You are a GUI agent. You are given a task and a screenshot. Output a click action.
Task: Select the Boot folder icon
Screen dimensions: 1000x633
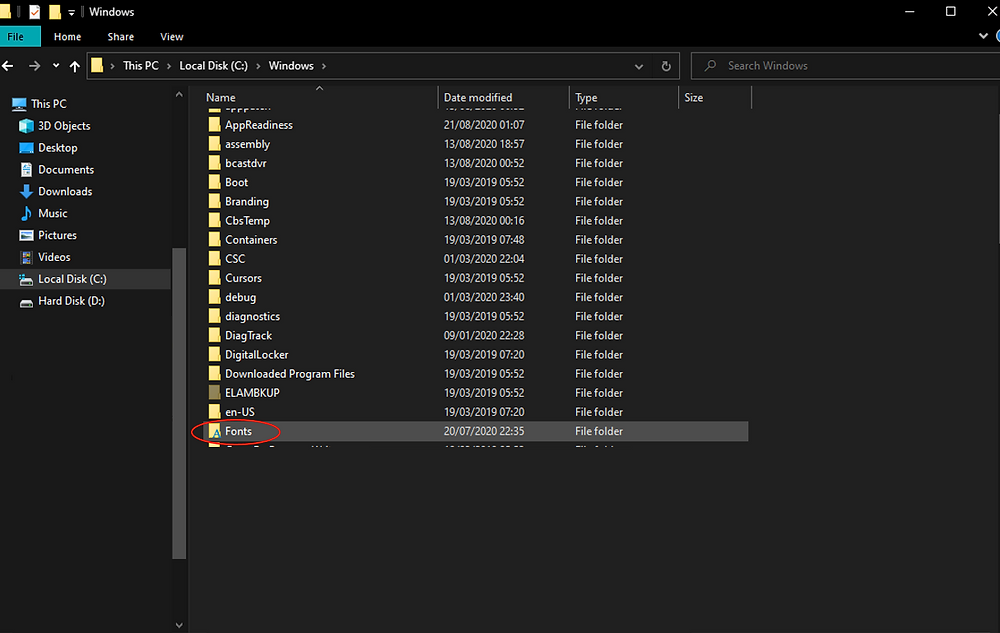[215, 182]
